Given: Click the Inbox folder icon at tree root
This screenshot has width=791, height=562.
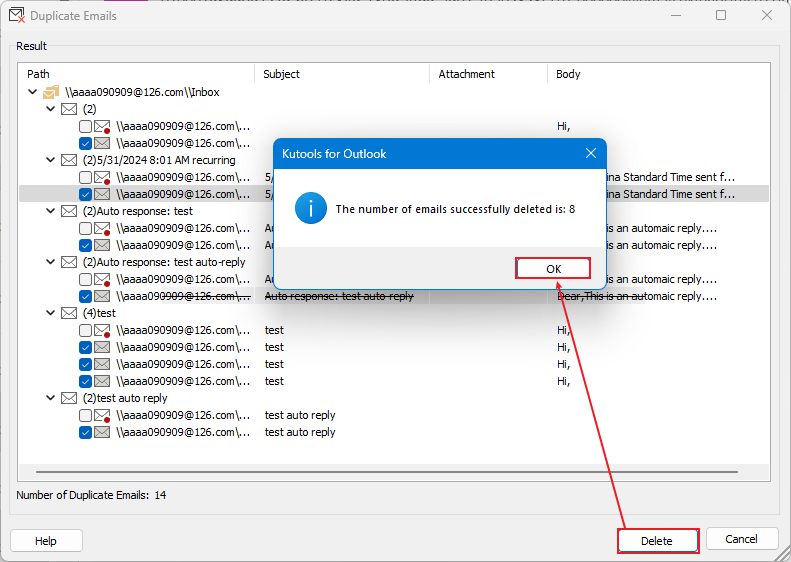Looking at the screenshot, I should tap(51, 92).
